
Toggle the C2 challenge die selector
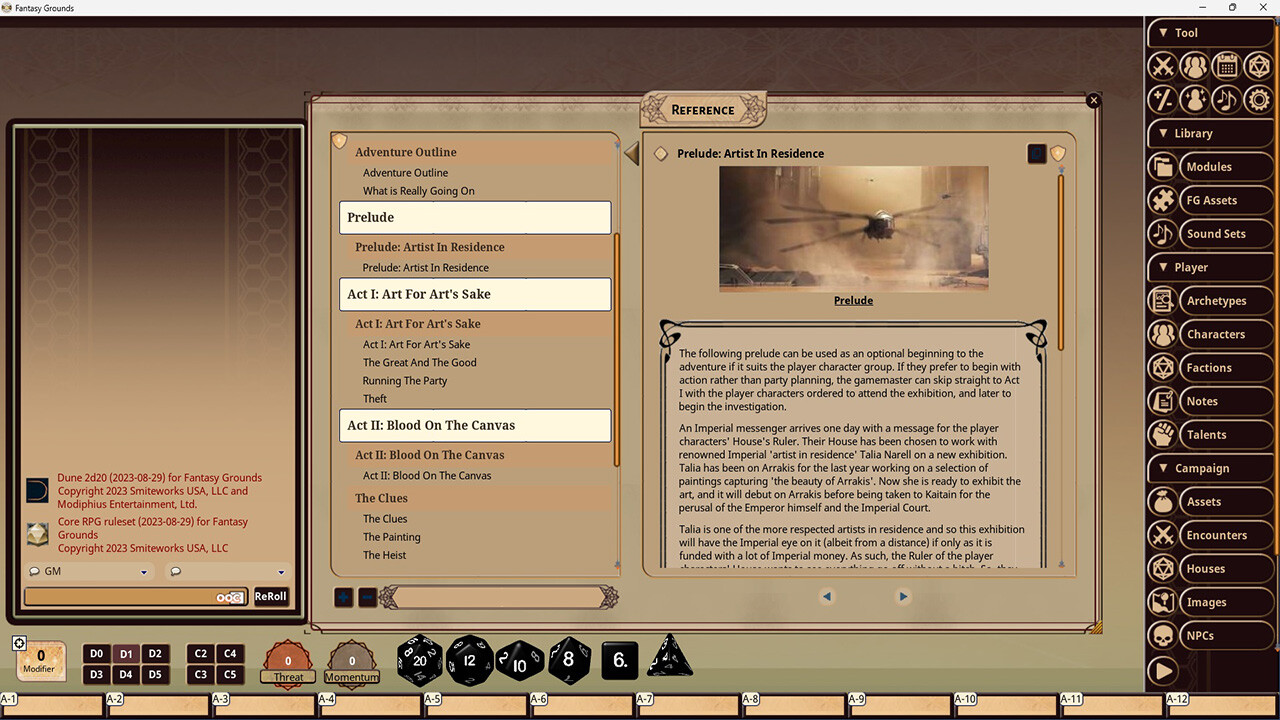[201, 653]
